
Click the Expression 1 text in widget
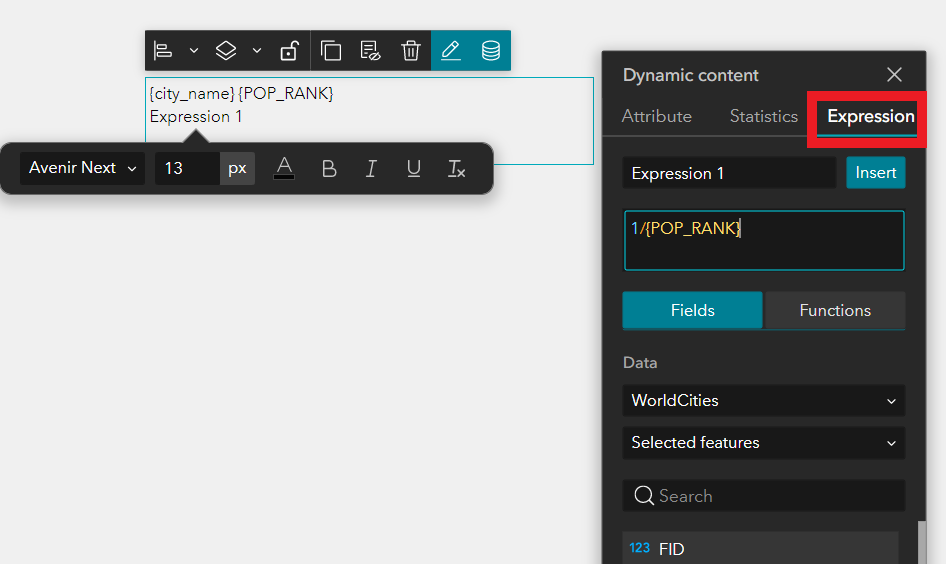pos(196,116)
